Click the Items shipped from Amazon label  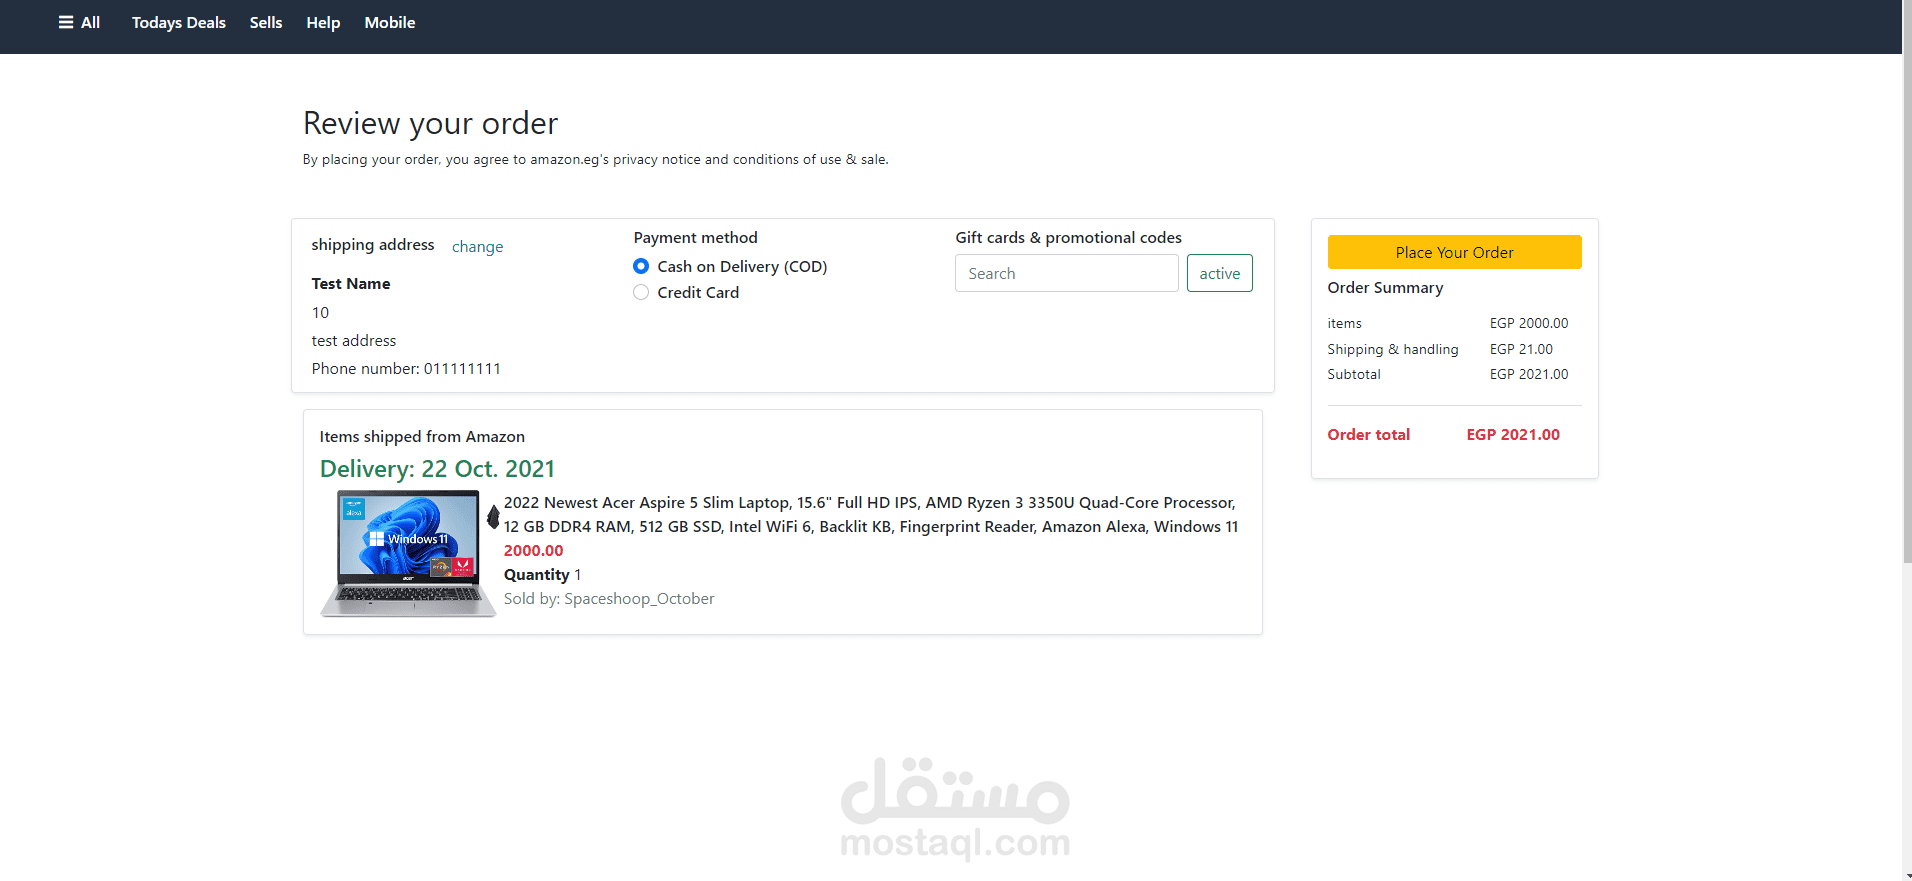[x=422, y=436]
